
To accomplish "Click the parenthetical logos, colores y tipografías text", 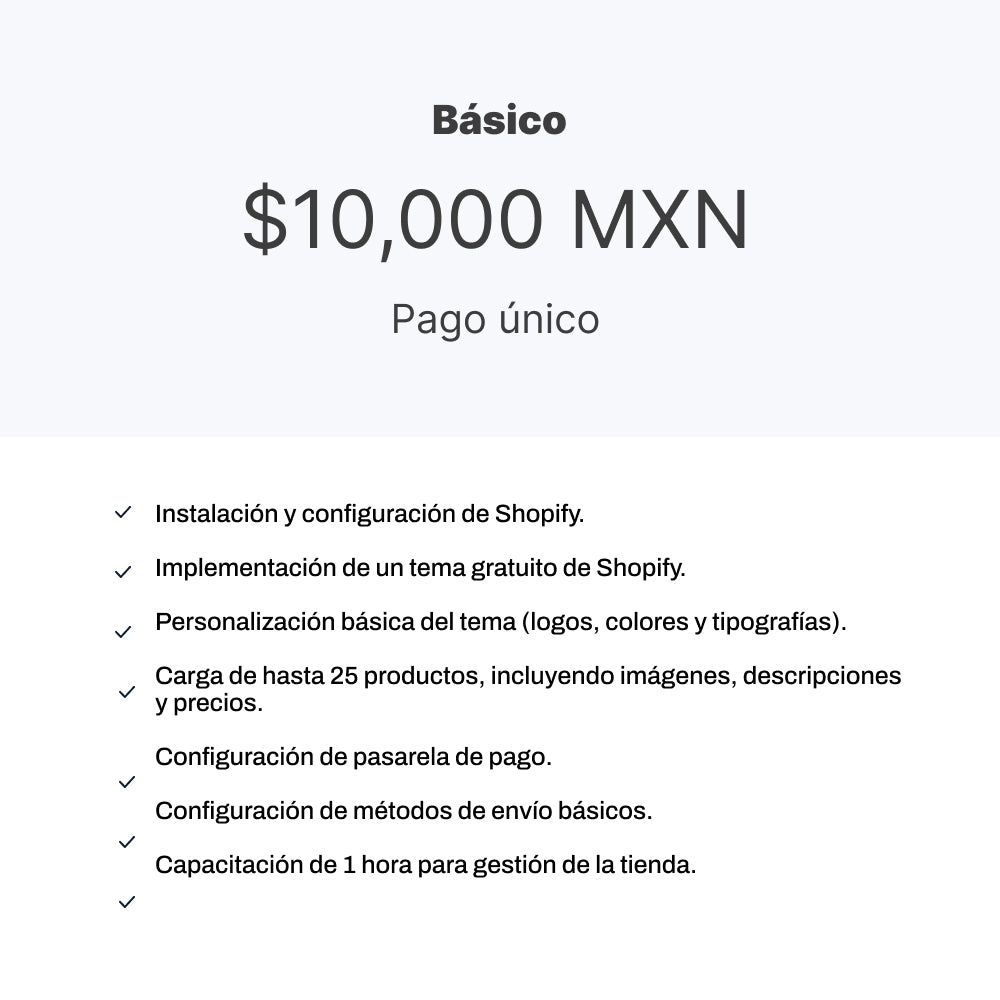I will pyautogui.click(x=684, y=622).
